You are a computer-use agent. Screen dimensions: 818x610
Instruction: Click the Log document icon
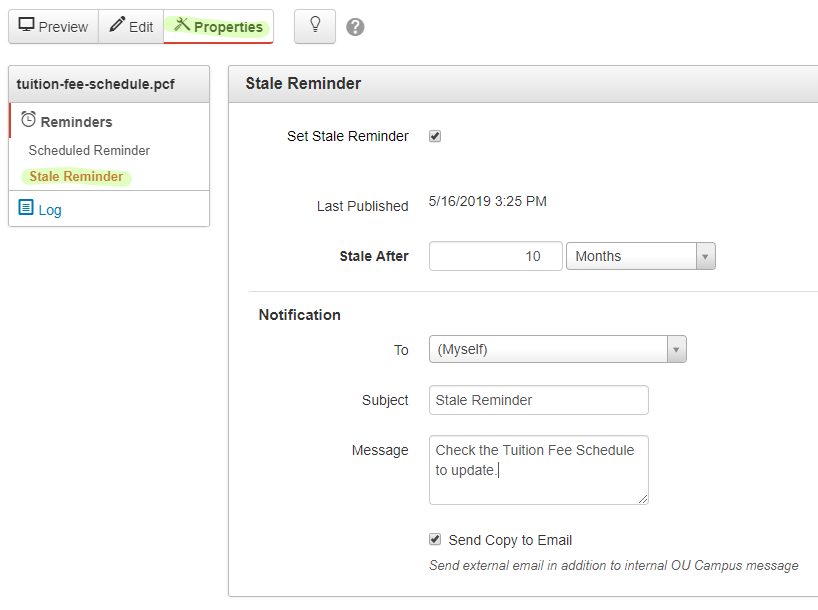pos(26,209)
